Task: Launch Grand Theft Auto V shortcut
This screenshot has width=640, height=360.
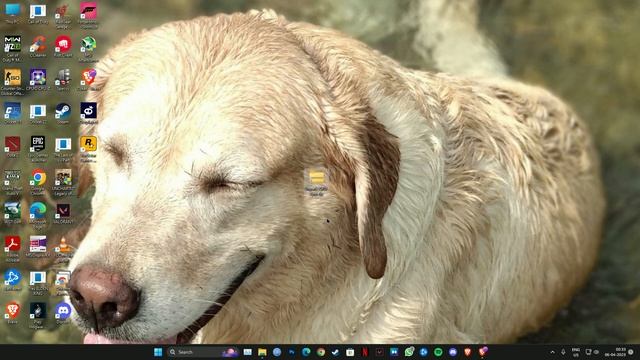Action: coord(13,182)
